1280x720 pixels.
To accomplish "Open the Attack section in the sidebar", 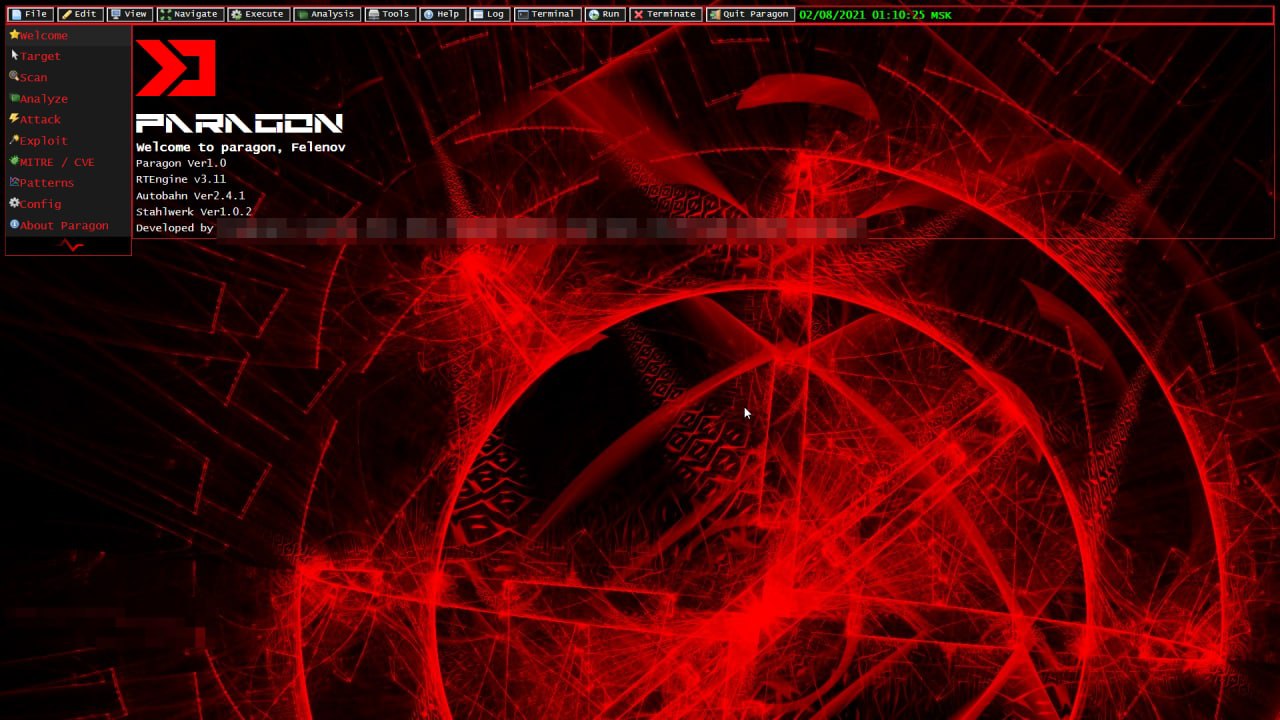I will (x=68, y=119).
